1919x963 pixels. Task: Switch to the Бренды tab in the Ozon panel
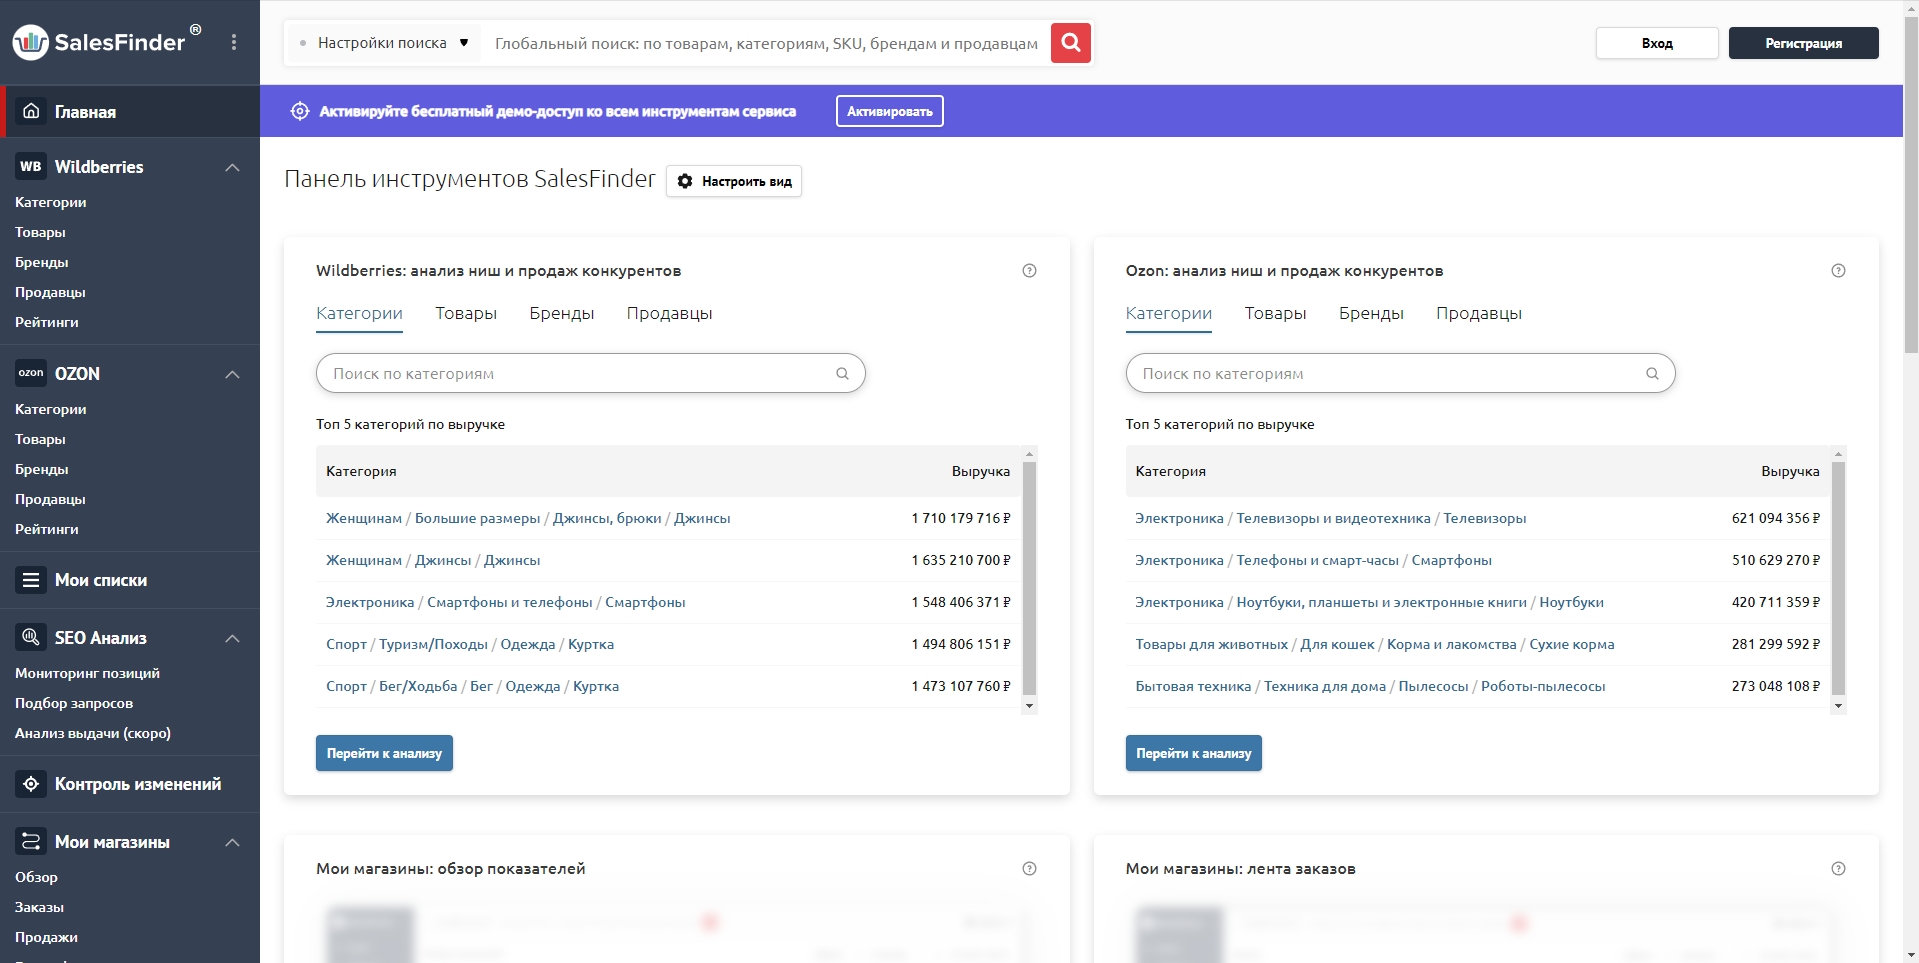1371,313
